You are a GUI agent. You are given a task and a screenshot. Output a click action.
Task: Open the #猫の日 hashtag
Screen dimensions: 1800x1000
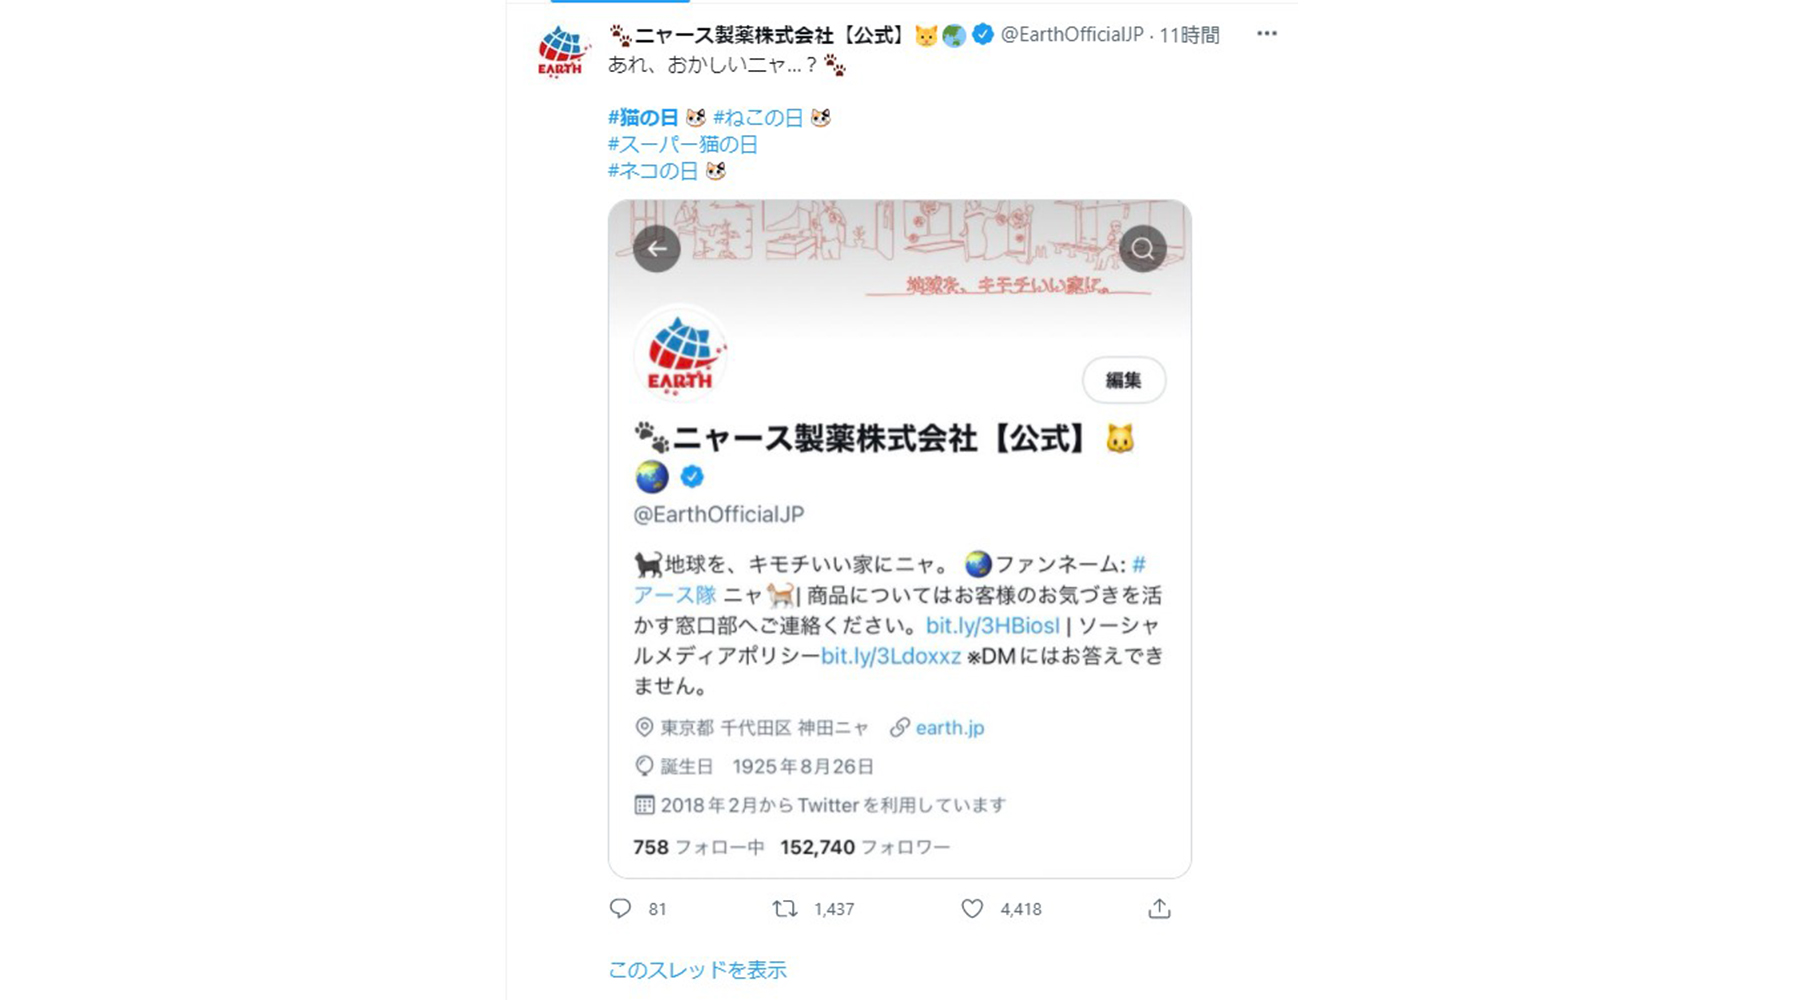point(643,118)
